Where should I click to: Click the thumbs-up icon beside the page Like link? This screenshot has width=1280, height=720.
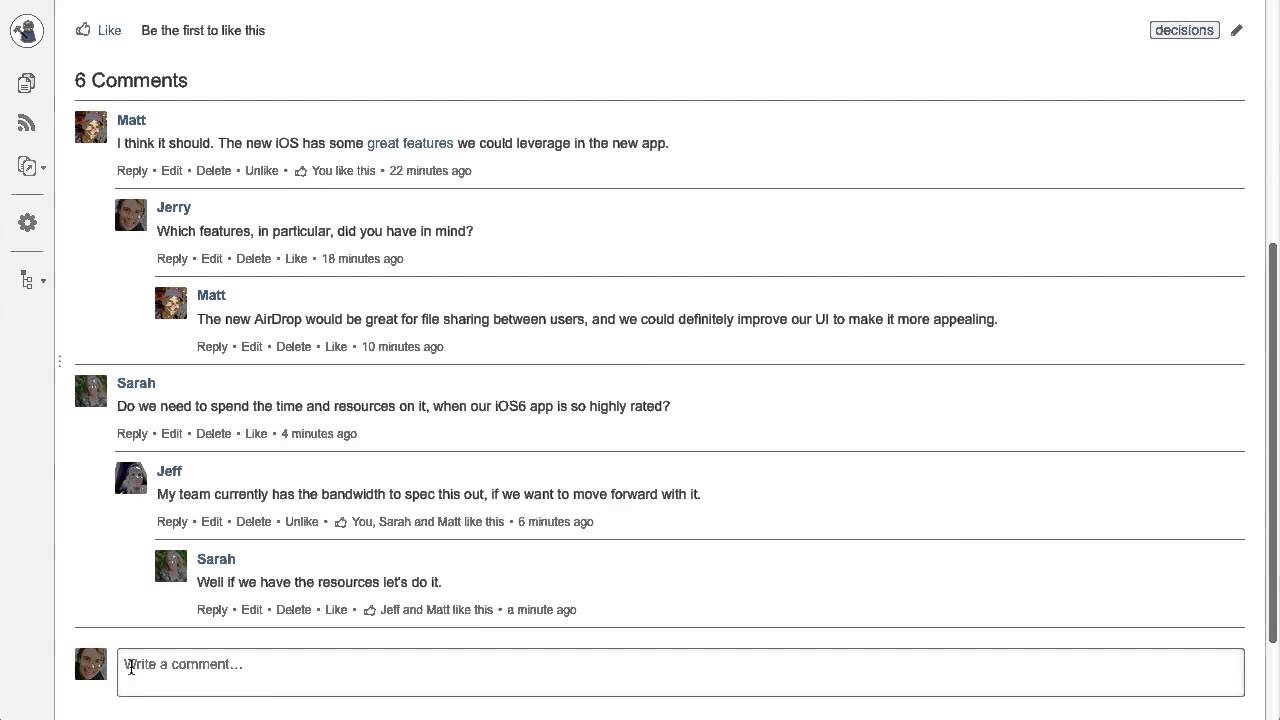(x=83, y=30)
